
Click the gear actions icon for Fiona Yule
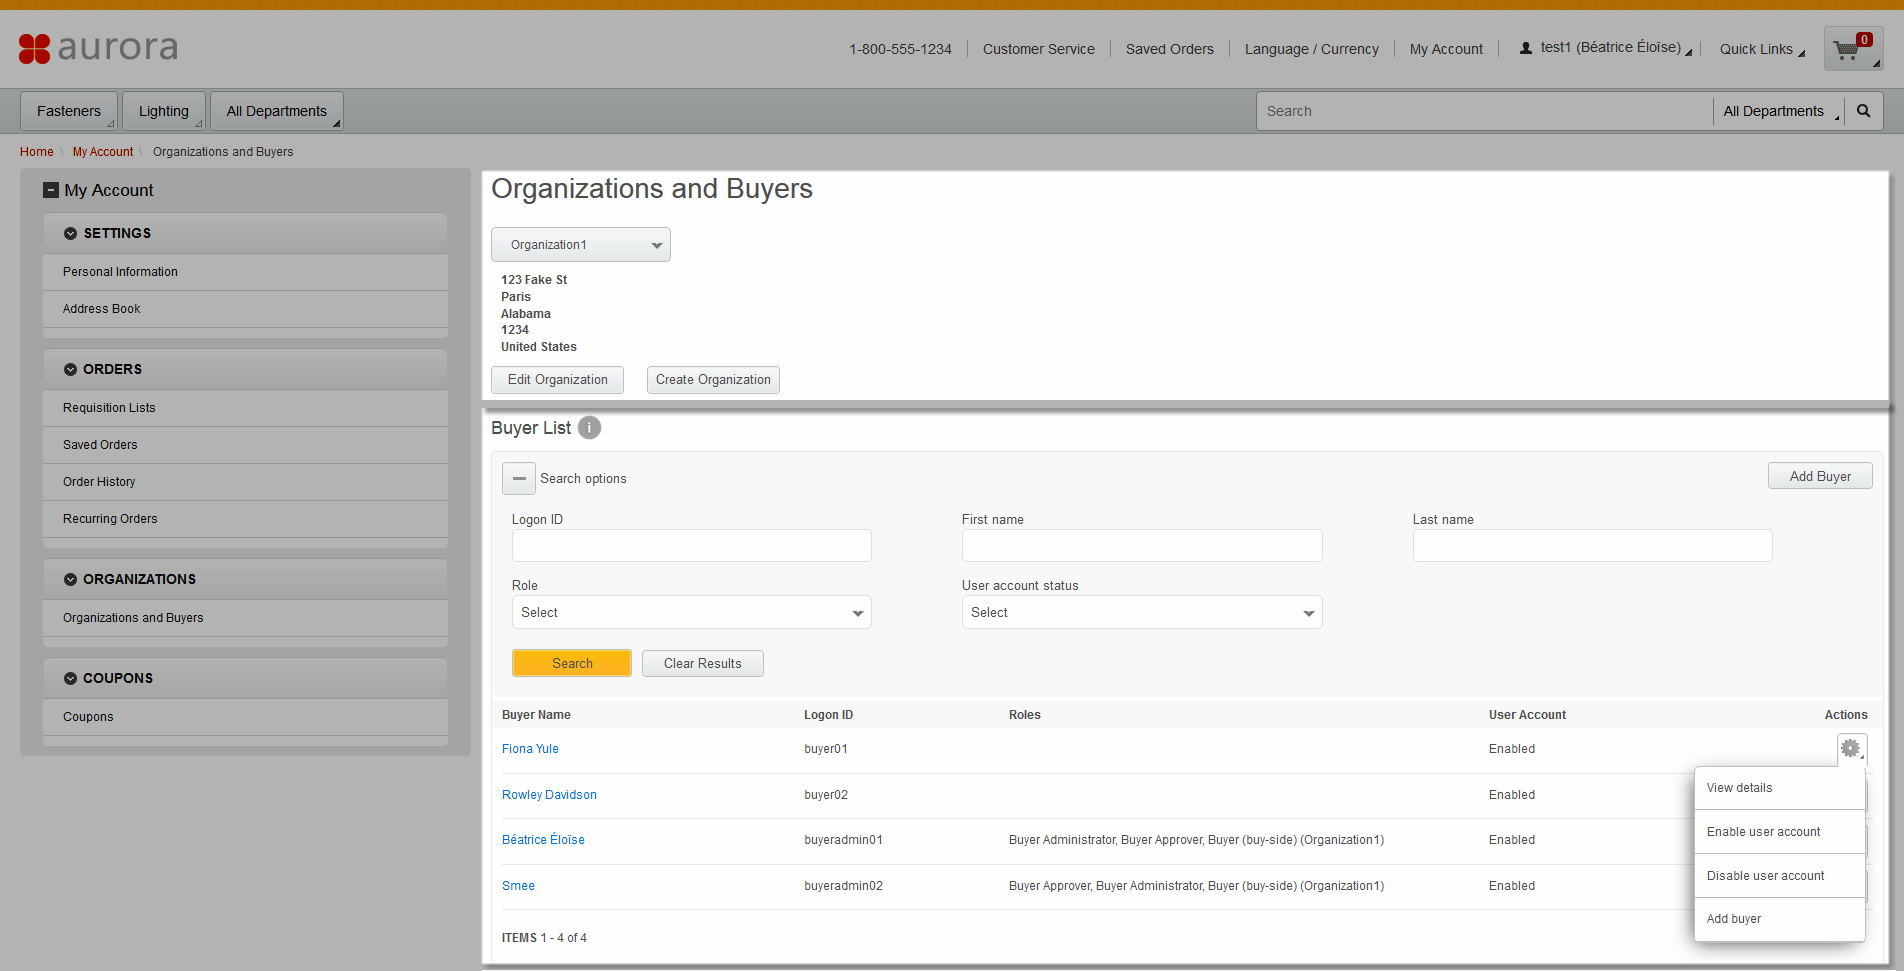tap(1851, 748)
